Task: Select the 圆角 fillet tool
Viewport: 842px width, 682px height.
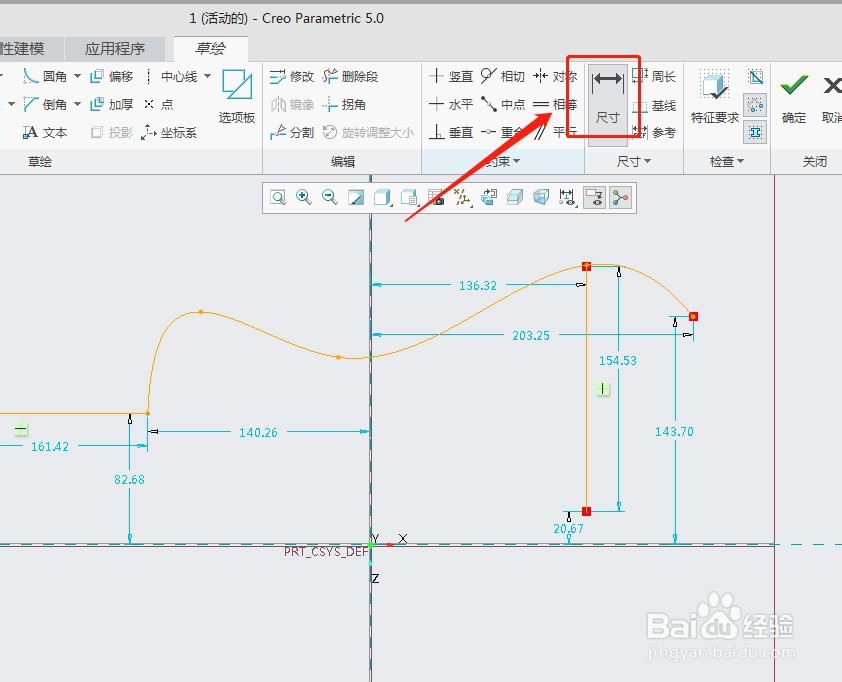Action: coord(45,76)
